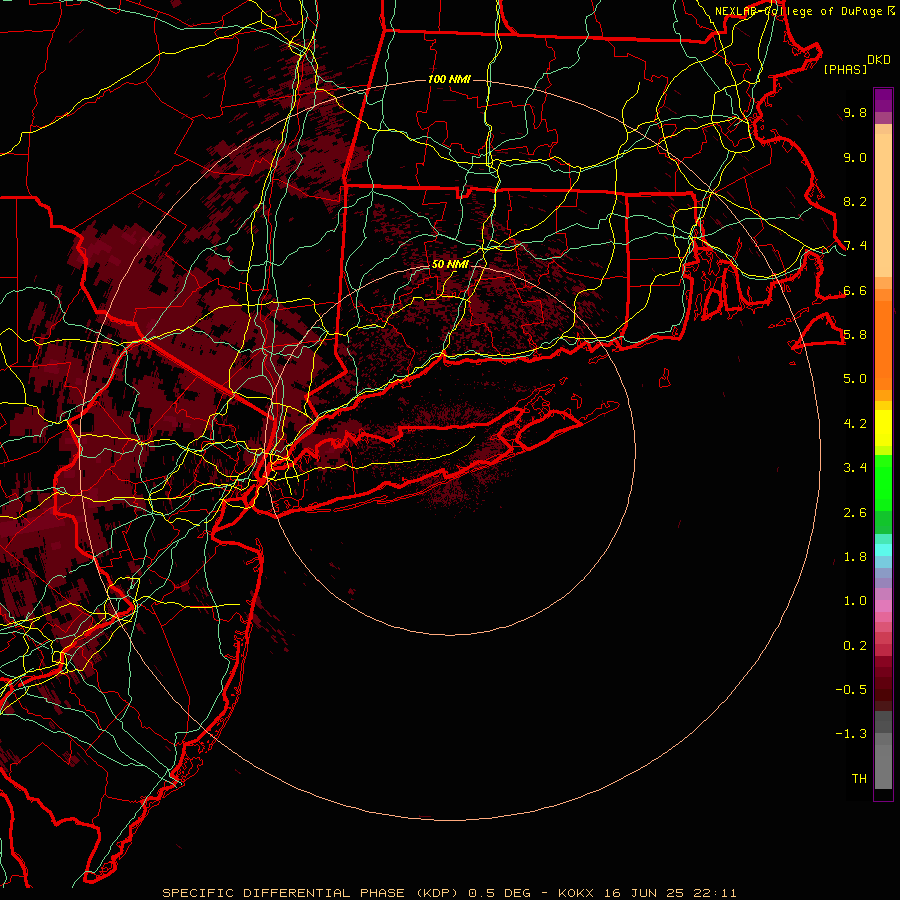Select the 6.6 scale value
The height and width of the screenshot is (900, 900).
click(x=855, y=290)
